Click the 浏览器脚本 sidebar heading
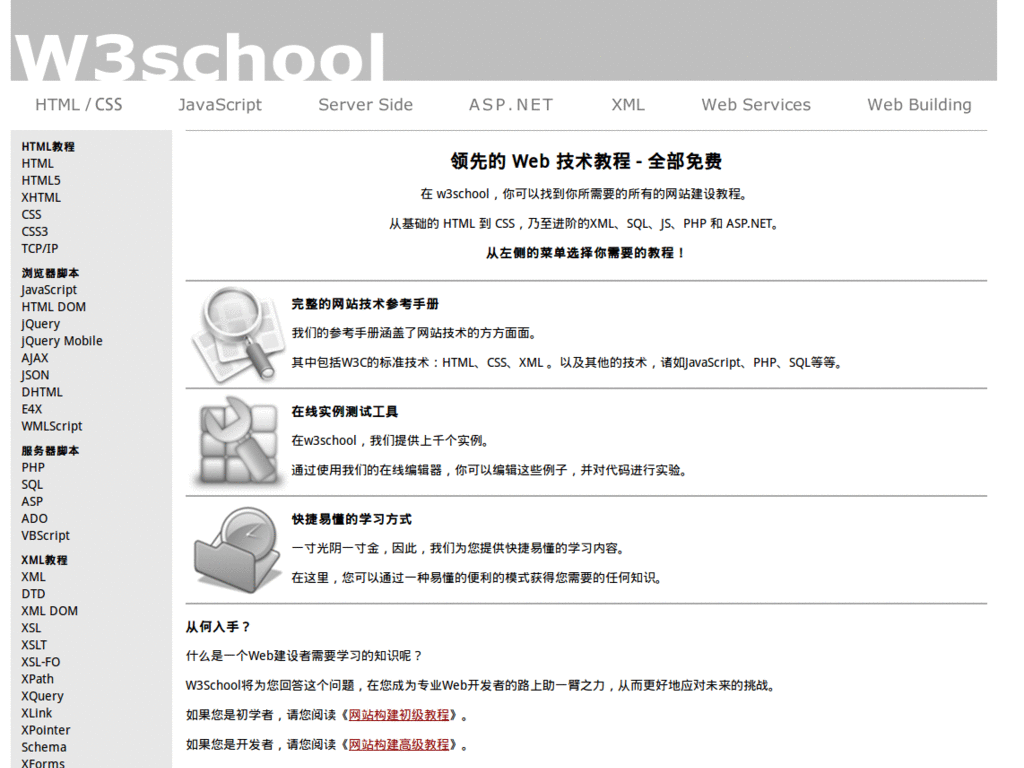Viewport: 1024px width, 768px height. point(50,273)
